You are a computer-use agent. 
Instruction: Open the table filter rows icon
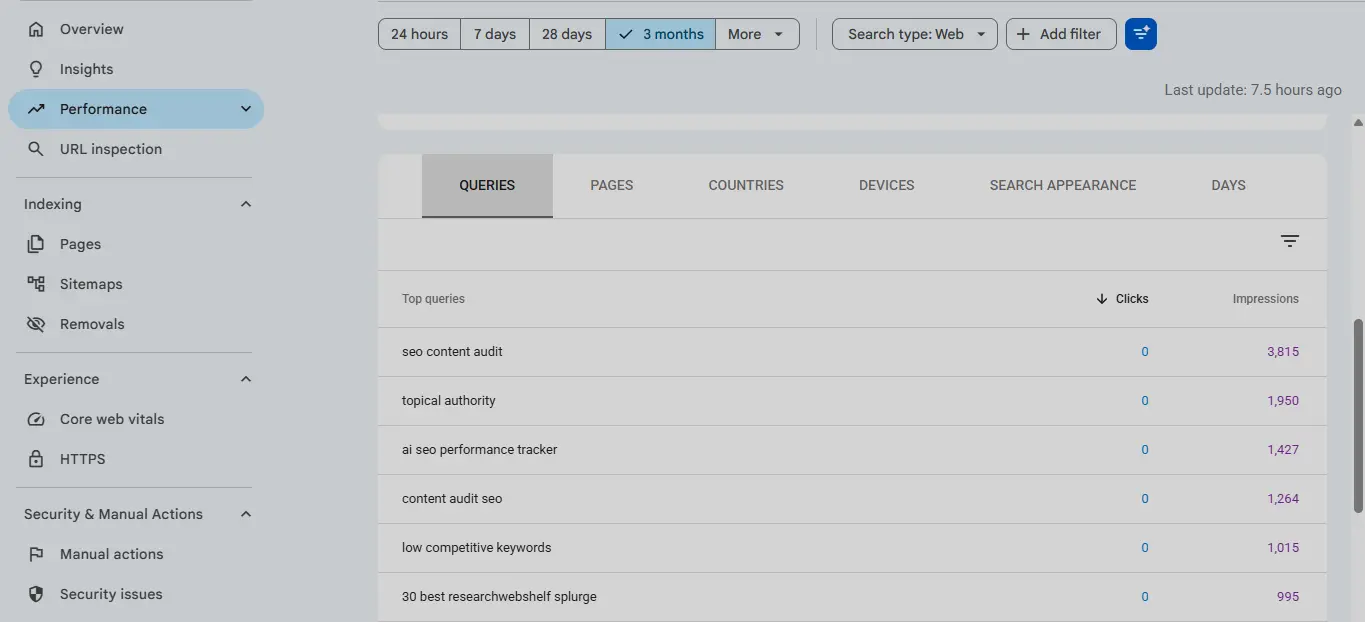pos(1290,241)
